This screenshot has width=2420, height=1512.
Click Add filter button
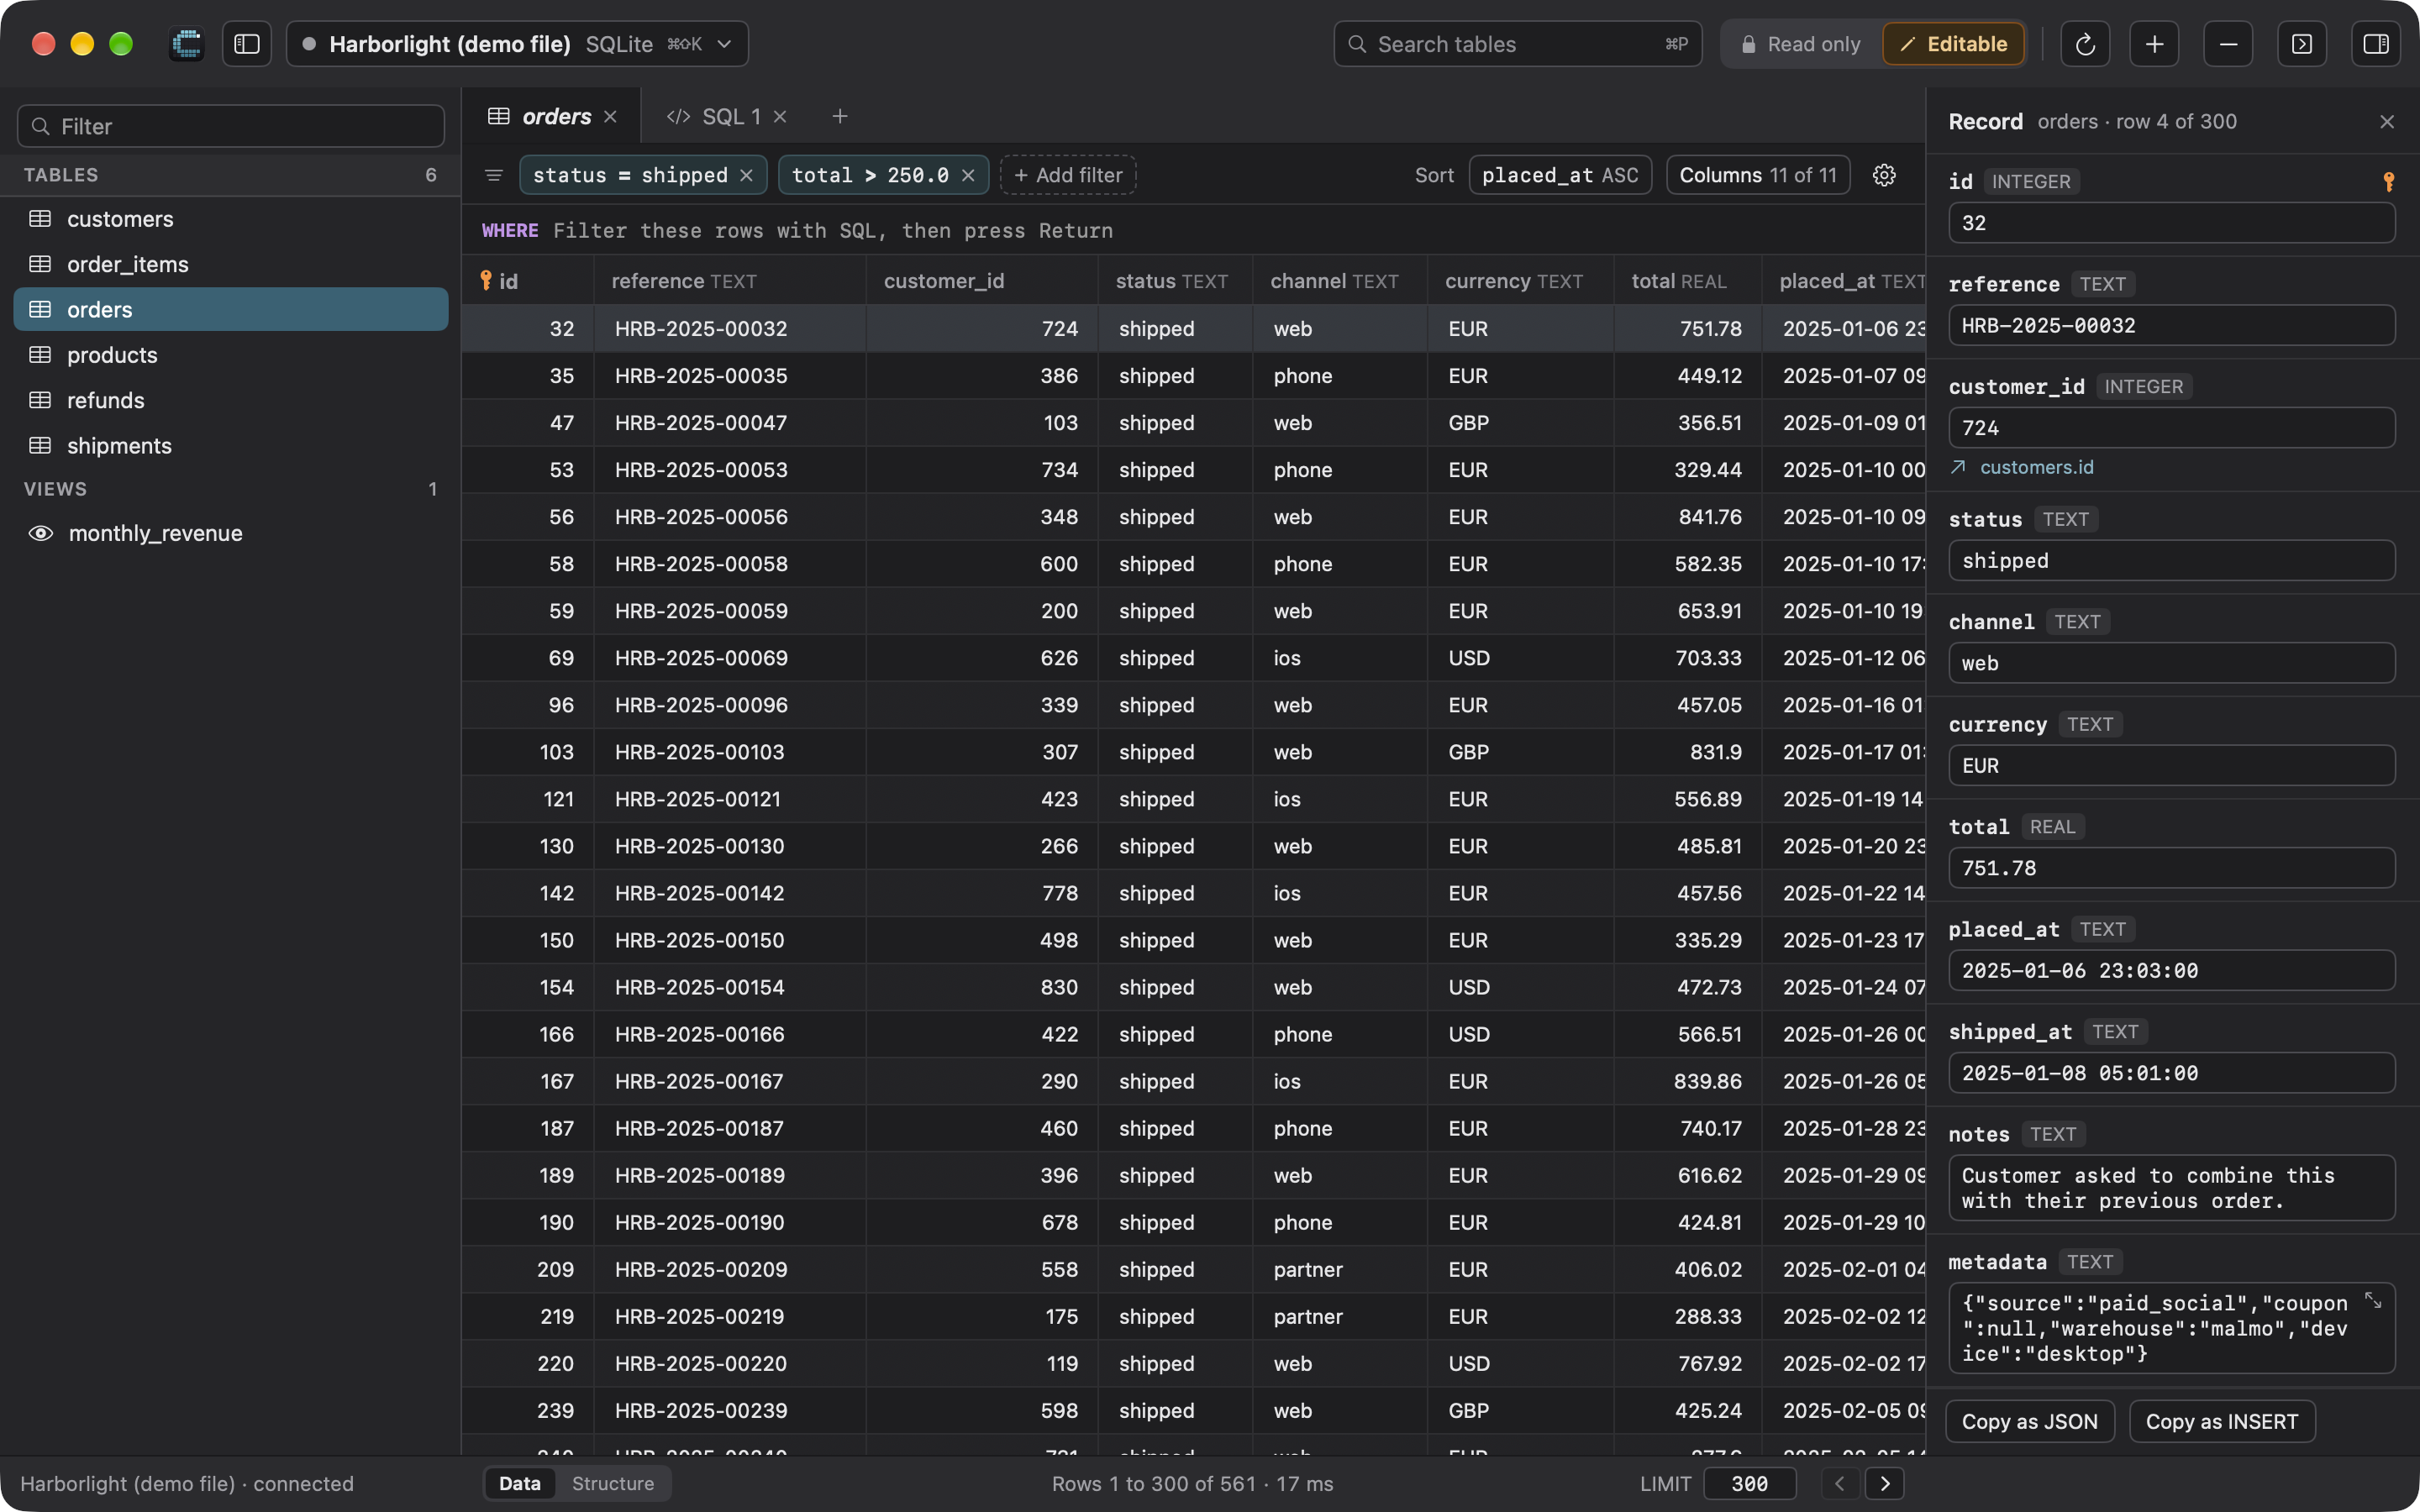point(1068,175)
